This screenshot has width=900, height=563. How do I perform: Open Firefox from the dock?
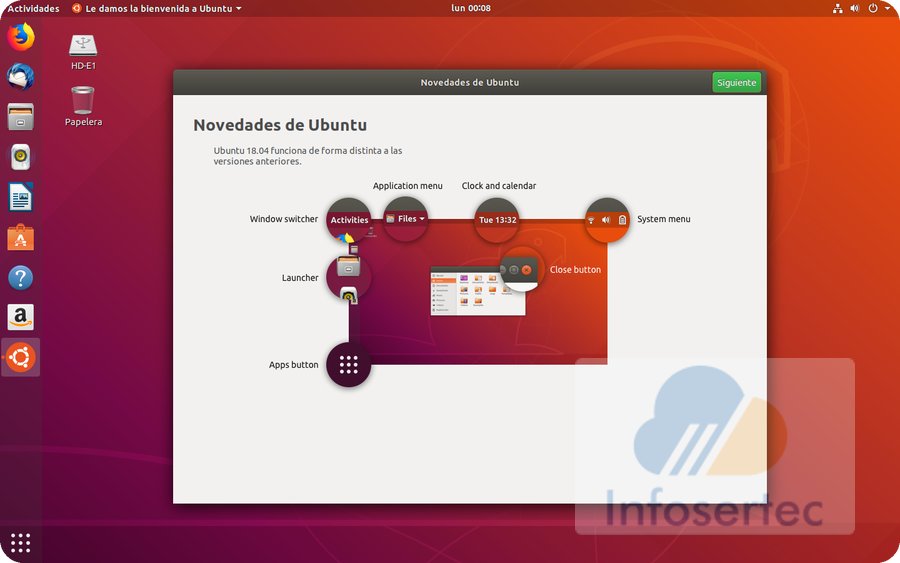(x=20, y=37)
